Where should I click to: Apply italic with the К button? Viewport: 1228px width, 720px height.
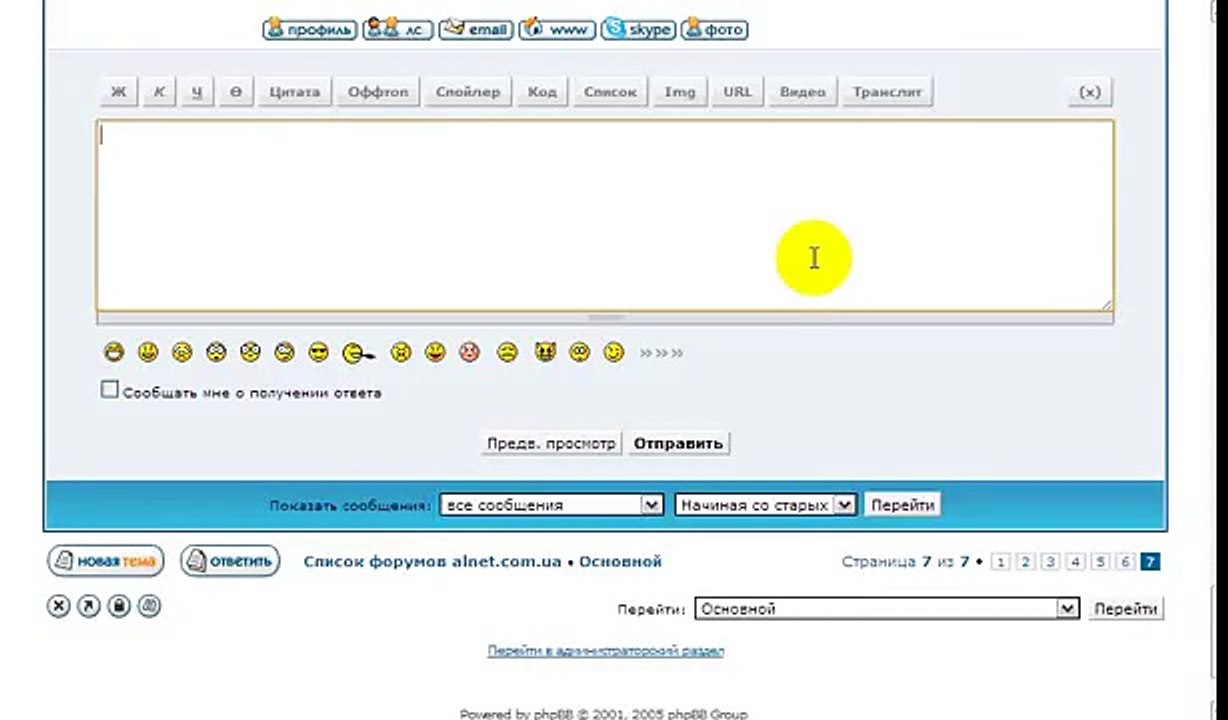[x=158, y=92]
